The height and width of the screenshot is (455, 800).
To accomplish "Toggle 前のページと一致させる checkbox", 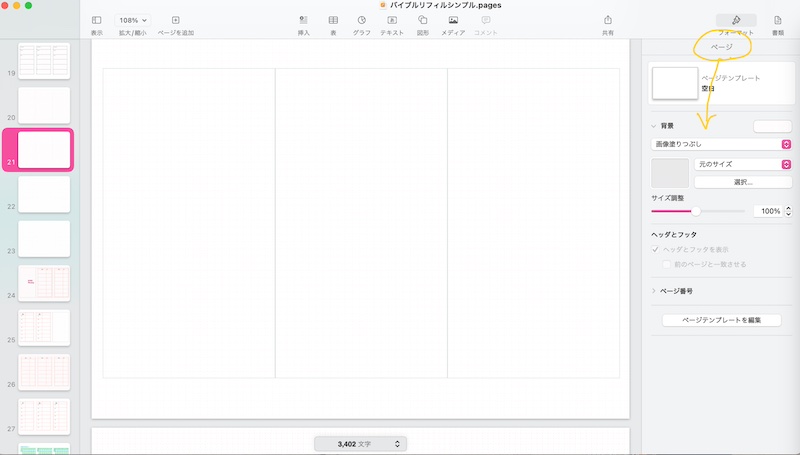I will 667,264.
